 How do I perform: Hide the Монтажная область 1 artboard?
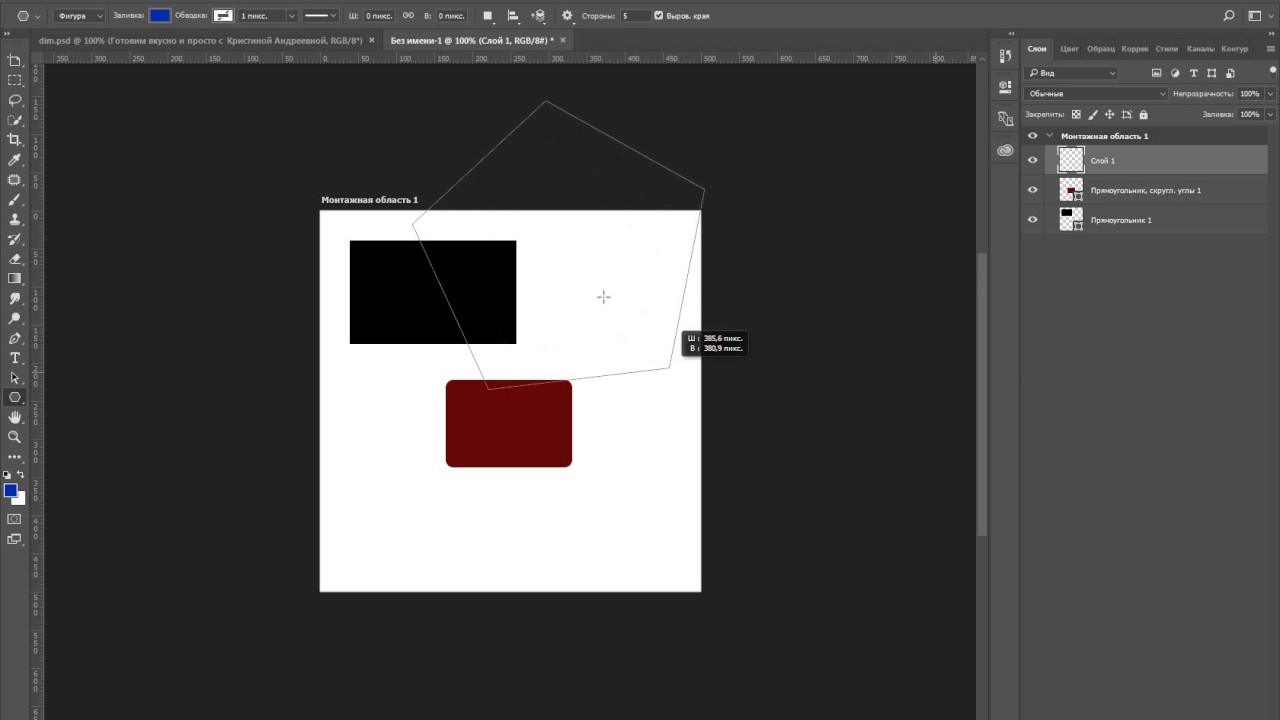pyautogui.click(x=1033, y=135)
